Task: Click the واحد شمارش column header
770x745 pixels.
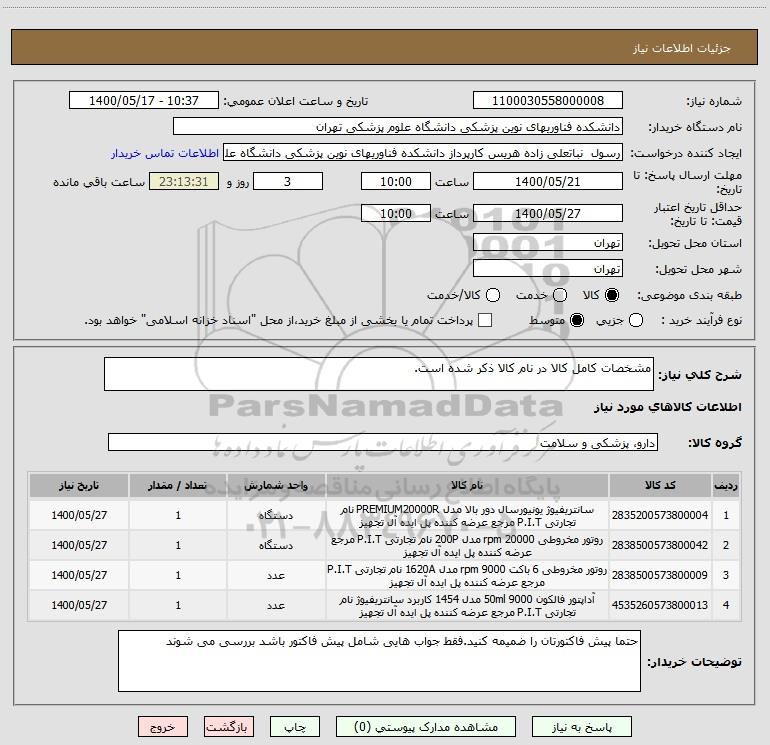Action: pyautogui.click(x=276, y=485)
